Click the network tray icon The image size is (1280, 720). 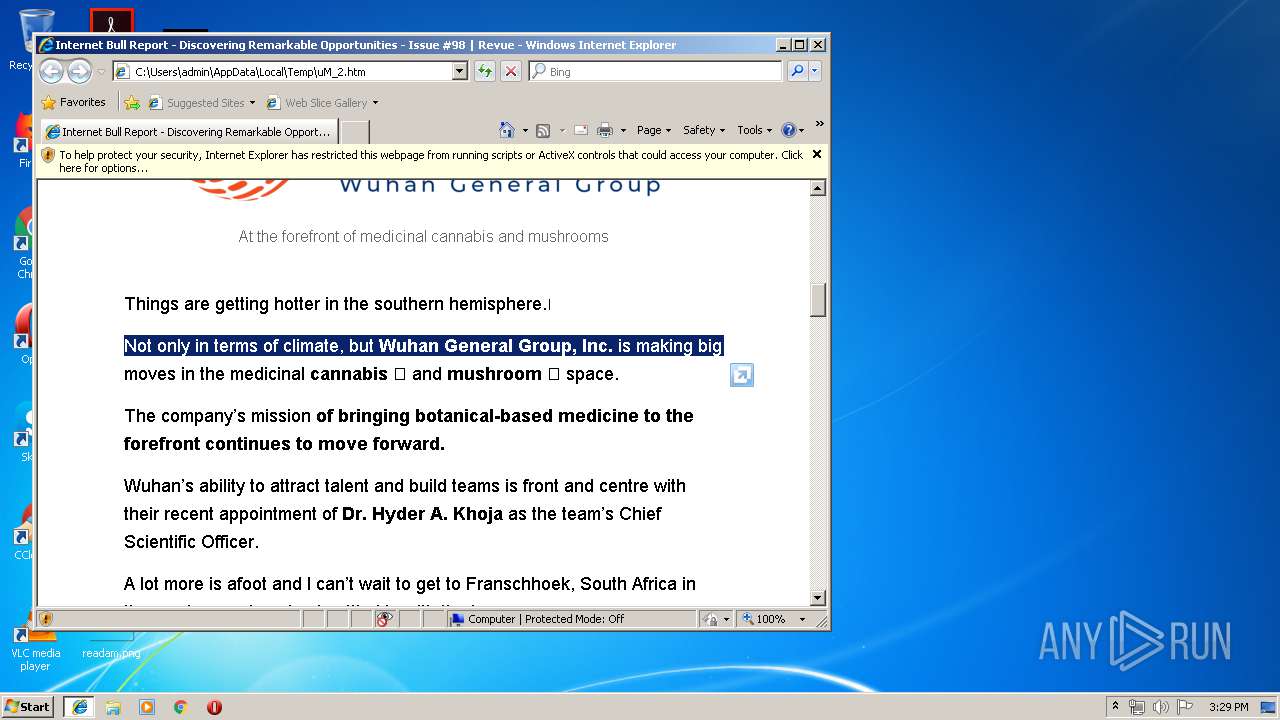click(1137, 707)
